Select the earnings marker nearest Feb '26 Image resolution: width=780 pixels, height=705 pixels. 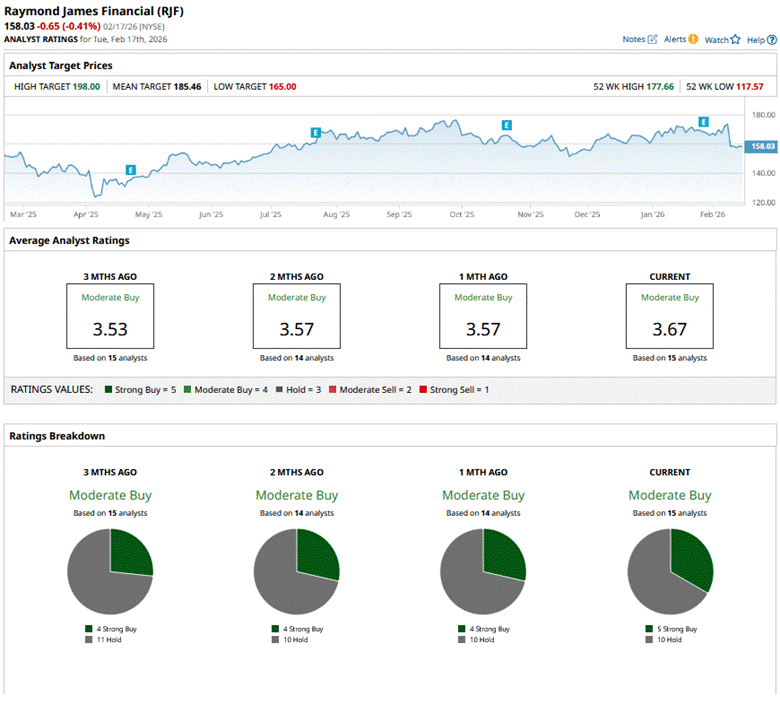coord(704,122)
